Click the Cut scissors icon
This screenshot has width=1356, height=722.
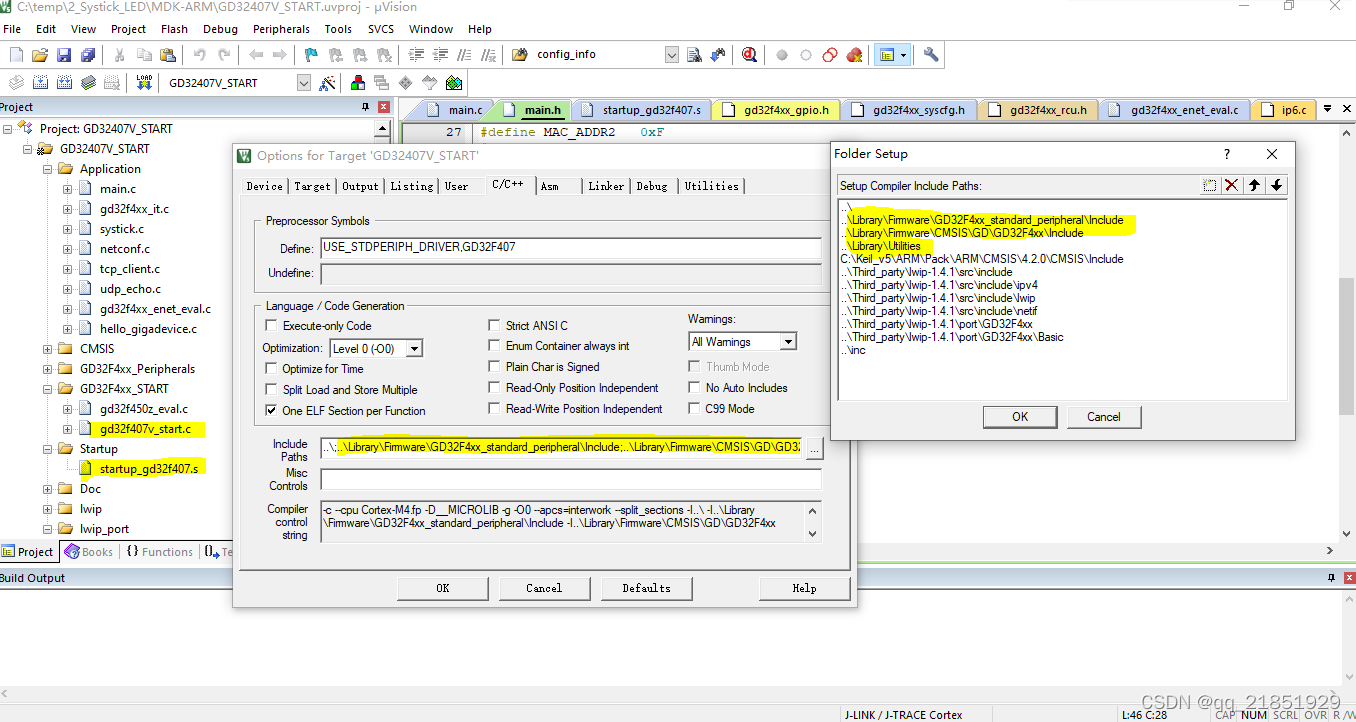[120, 55]
